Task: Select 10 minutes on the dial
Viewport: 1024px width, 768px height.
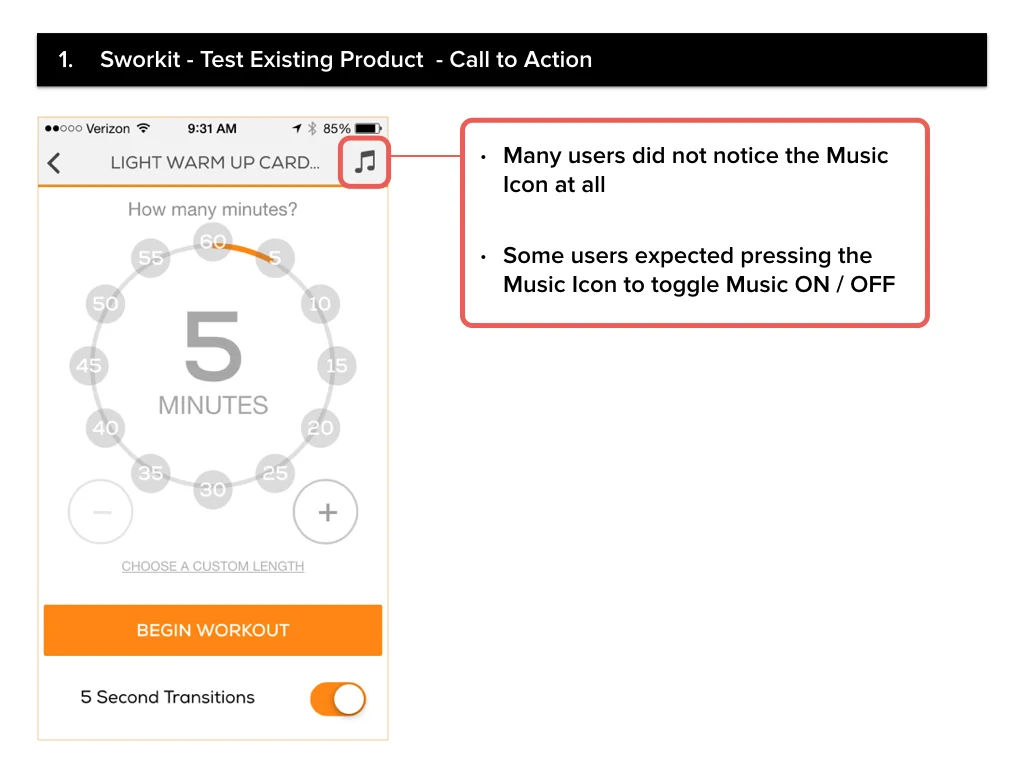Action: (320, 304)
